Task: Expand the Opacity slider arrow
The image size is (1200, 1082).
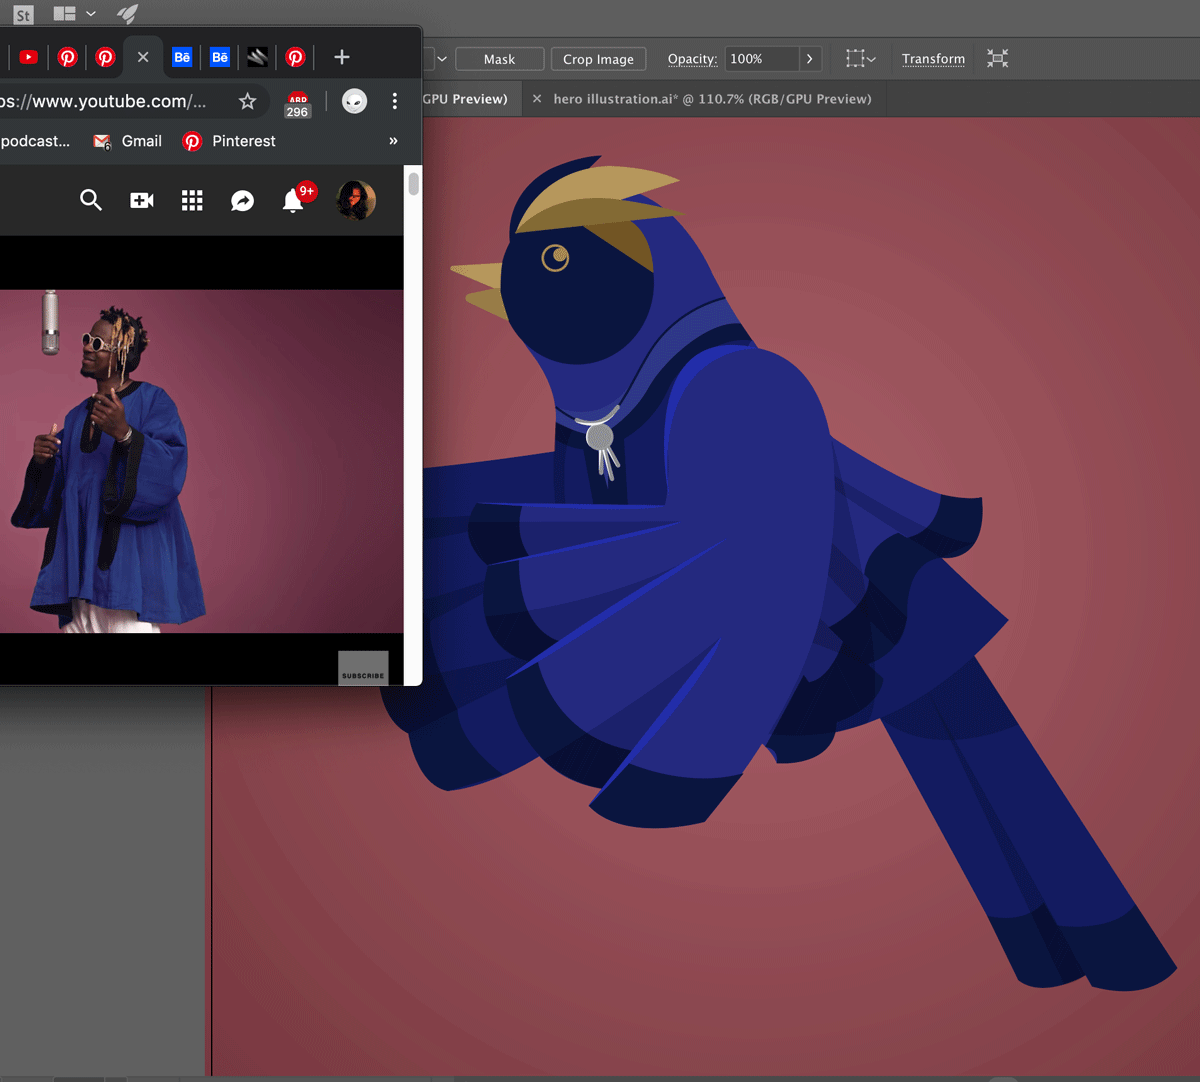Action: [x=810, y=59]
